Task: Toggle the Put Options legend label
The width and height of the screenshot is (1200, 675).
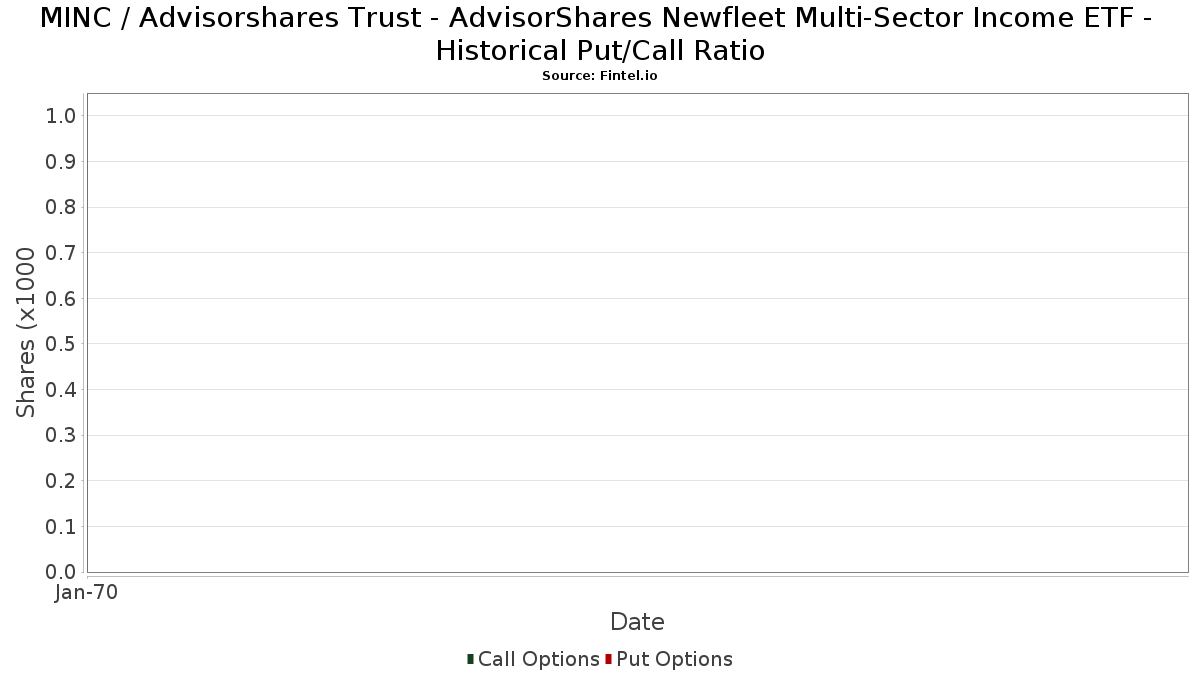Action: [674, 659]
